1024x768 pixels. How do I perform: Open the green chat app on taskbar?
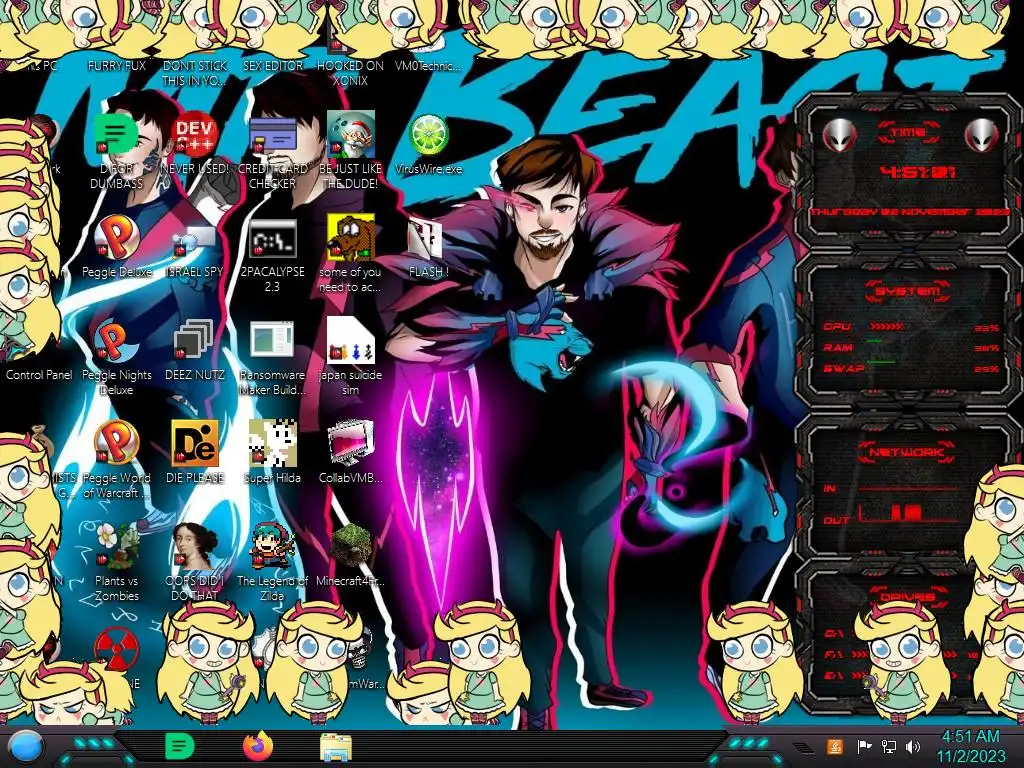click(179, 746)
